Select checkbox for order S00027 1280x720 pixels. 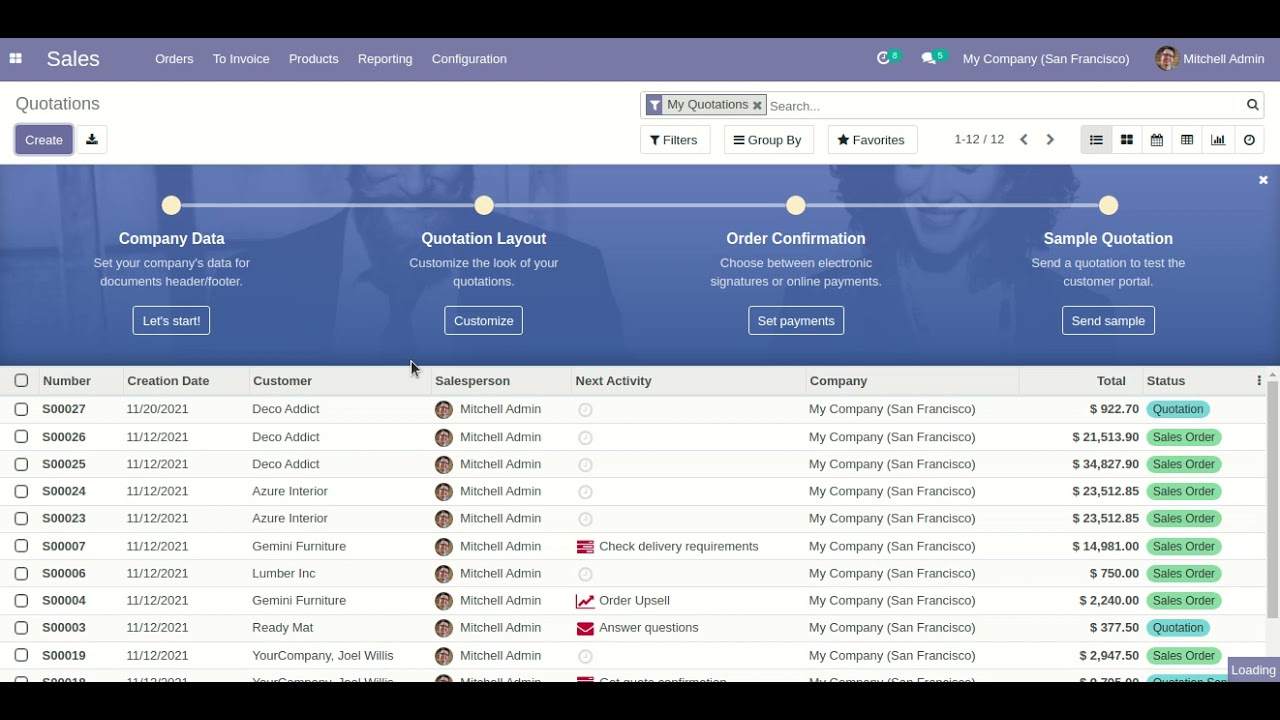click(x=21, y=409)
